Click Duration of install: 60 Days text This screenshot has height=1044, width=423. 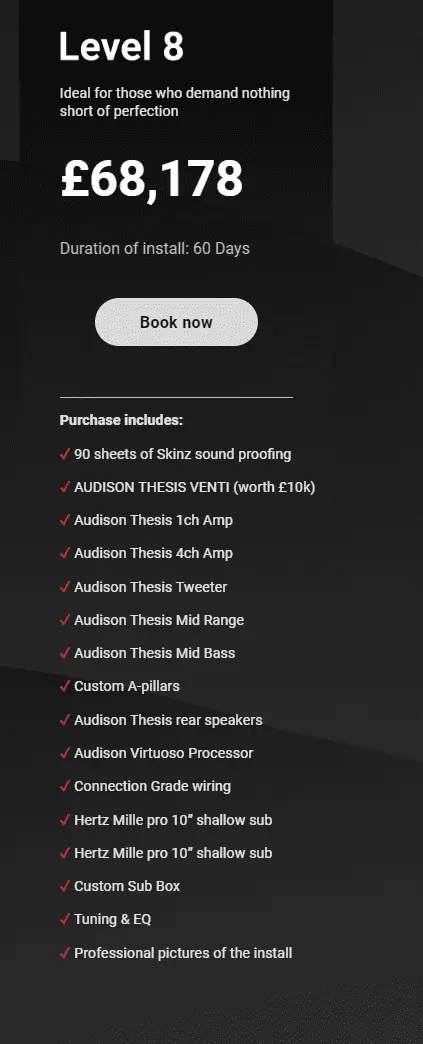[155, 249]
